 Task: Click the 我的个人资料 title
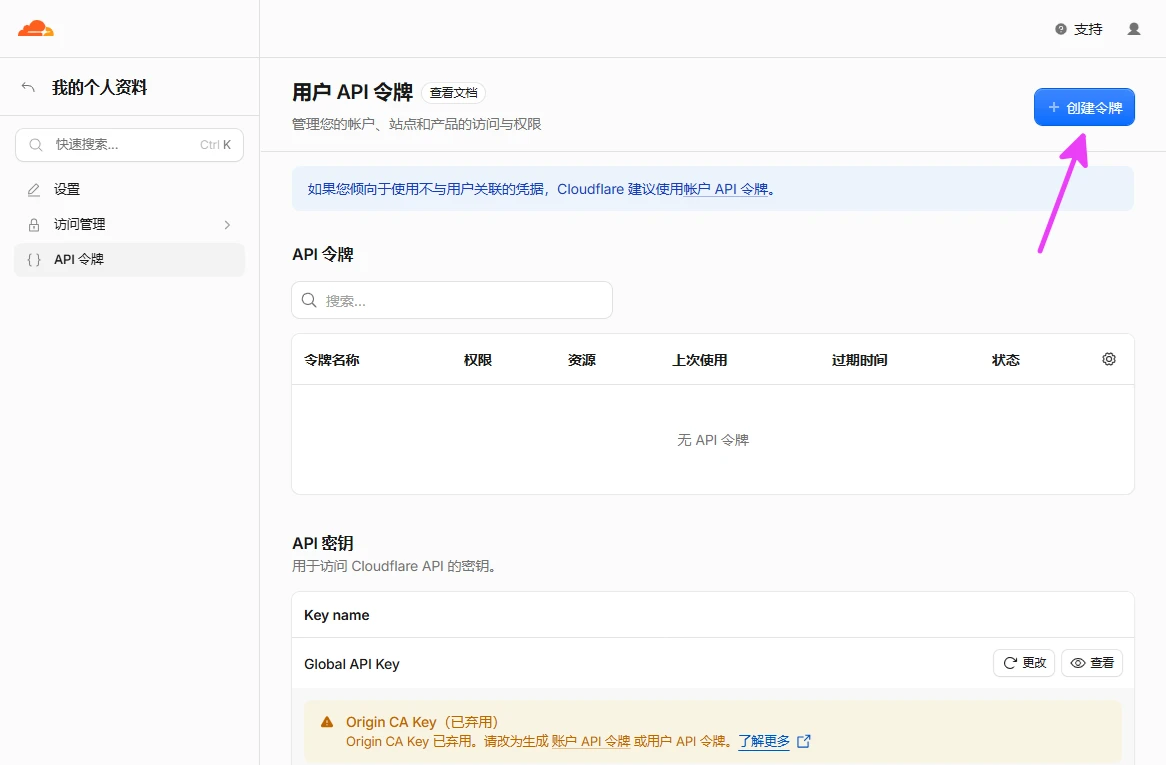(100, 87)
